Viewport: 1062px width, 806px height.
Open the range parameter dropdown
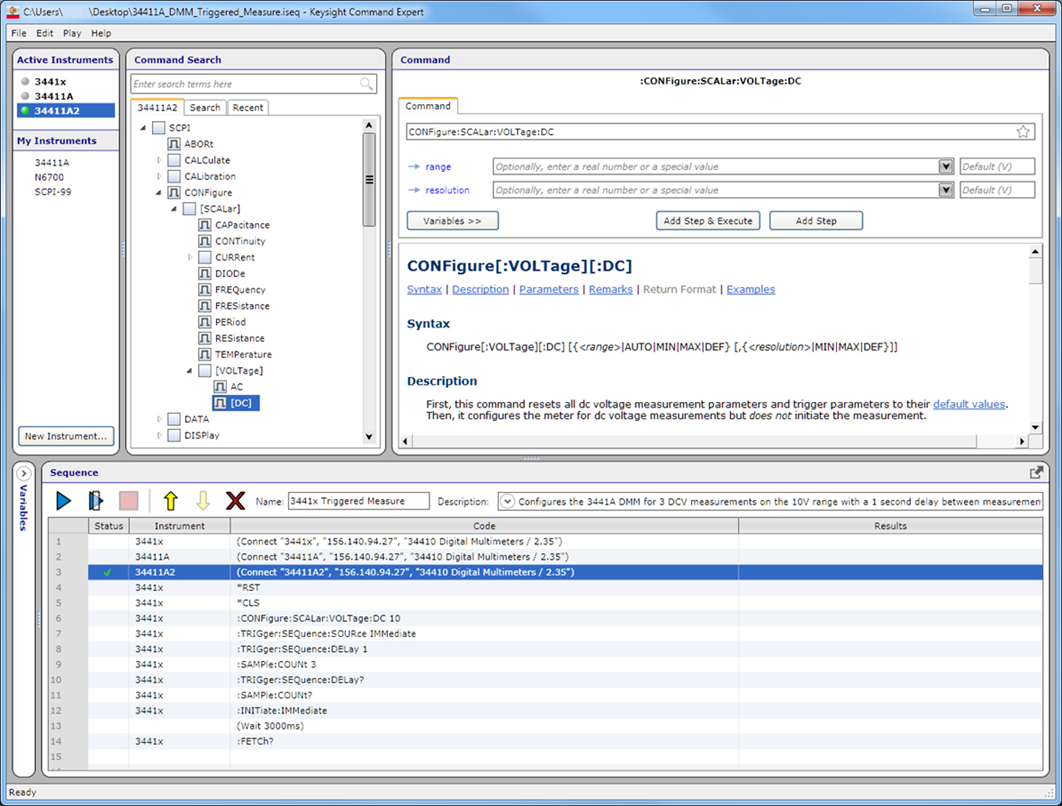tap(946, 167)
